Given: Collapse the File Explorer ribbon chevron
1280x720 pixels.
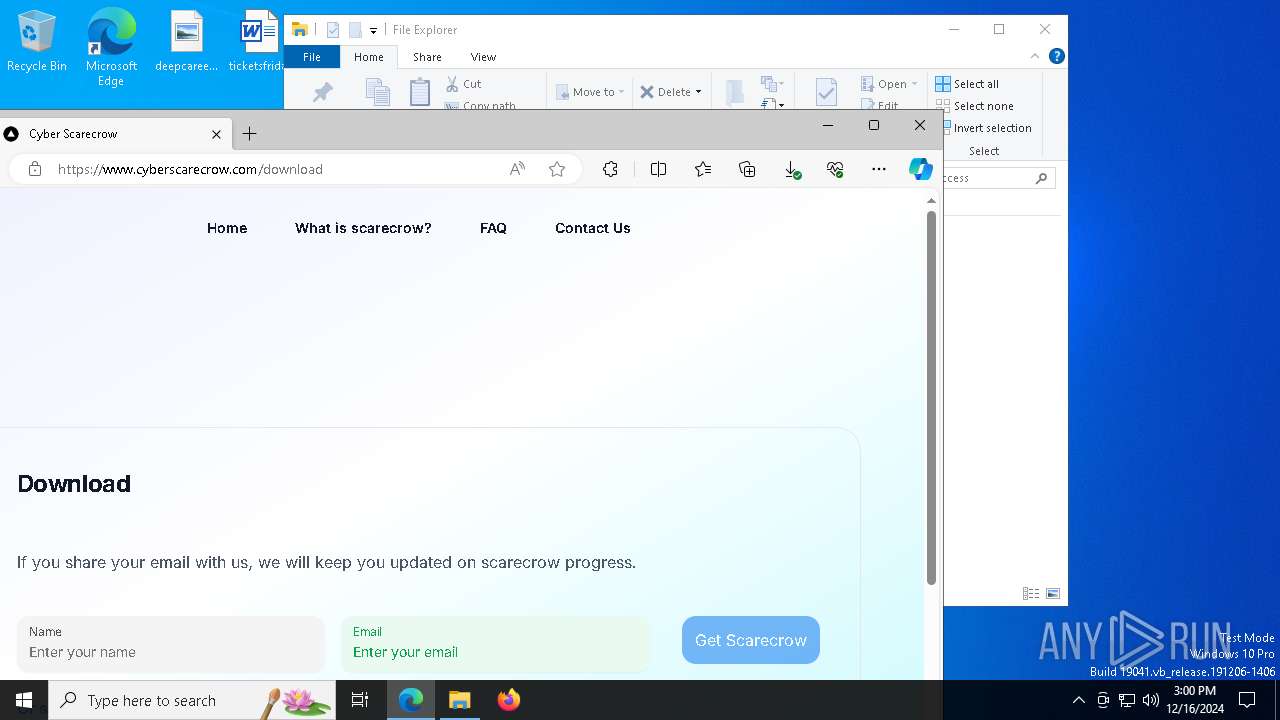Looking at the screenshot, I should point(1035,56).
